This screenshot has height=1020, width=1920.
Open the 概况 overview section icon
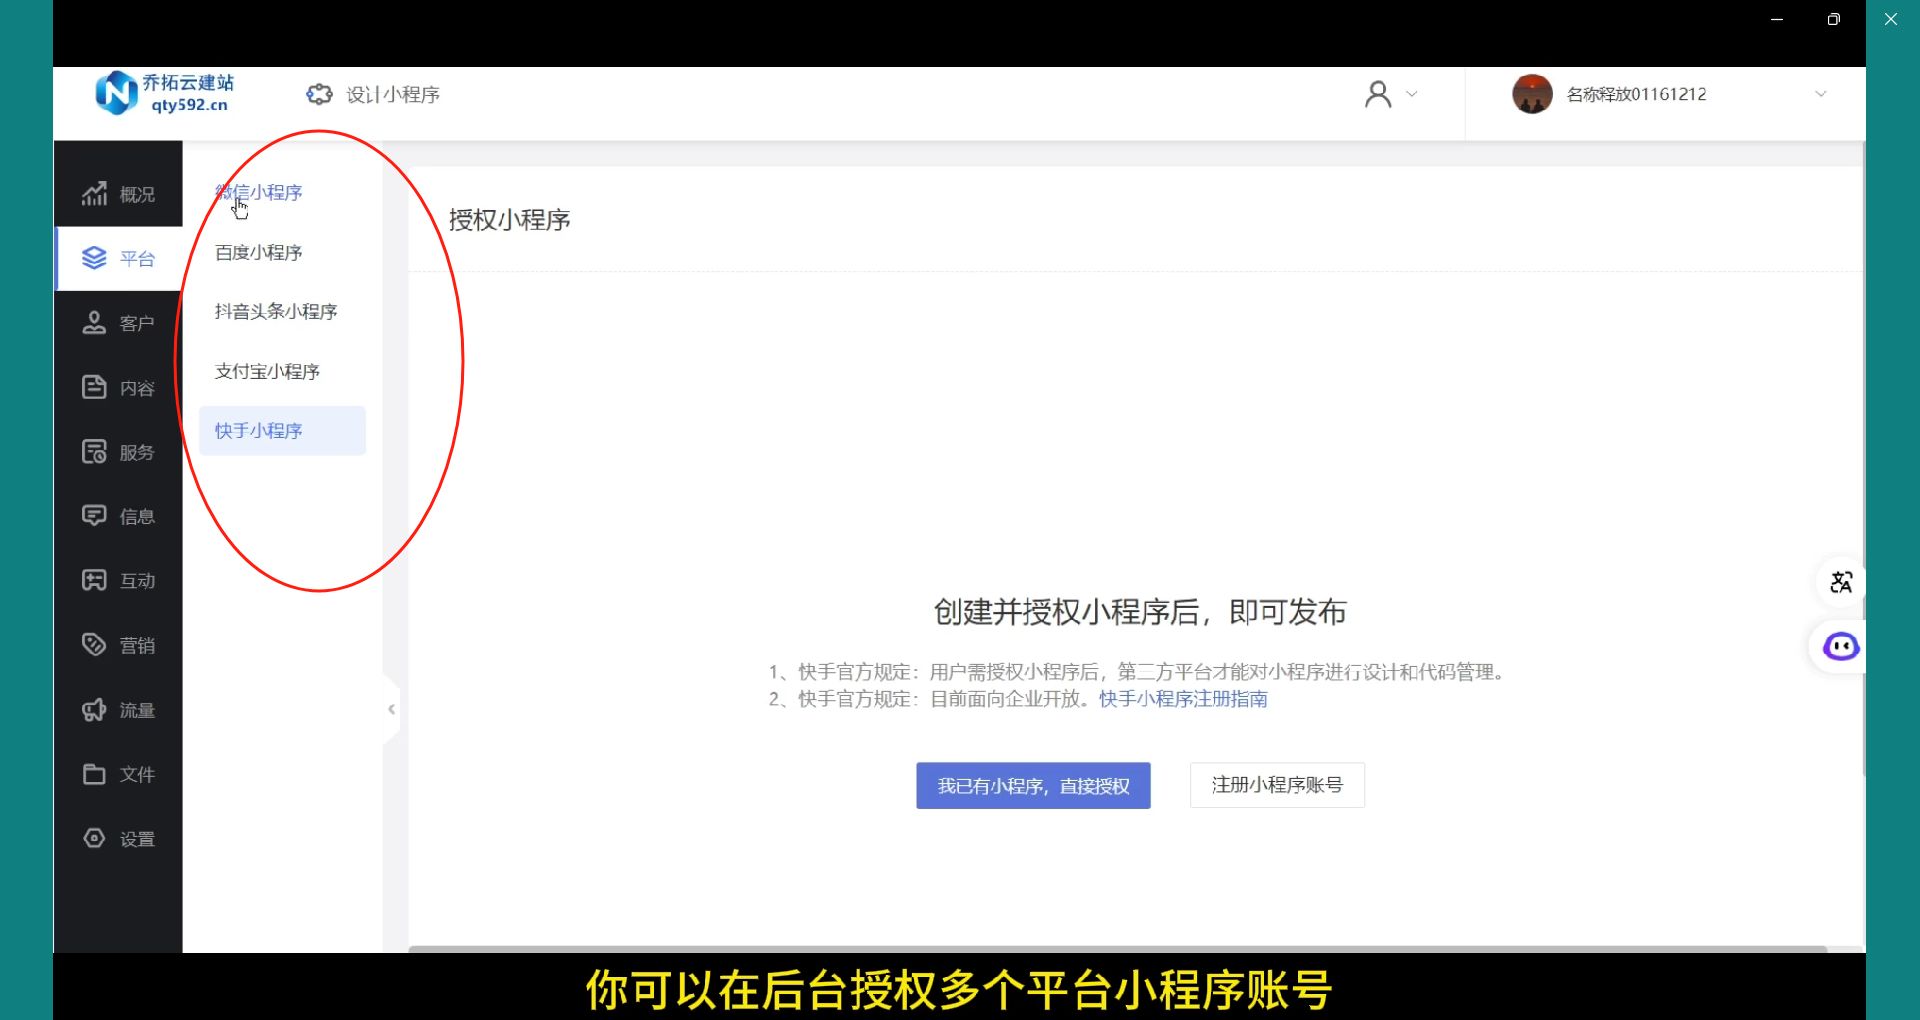pos(94,194)
